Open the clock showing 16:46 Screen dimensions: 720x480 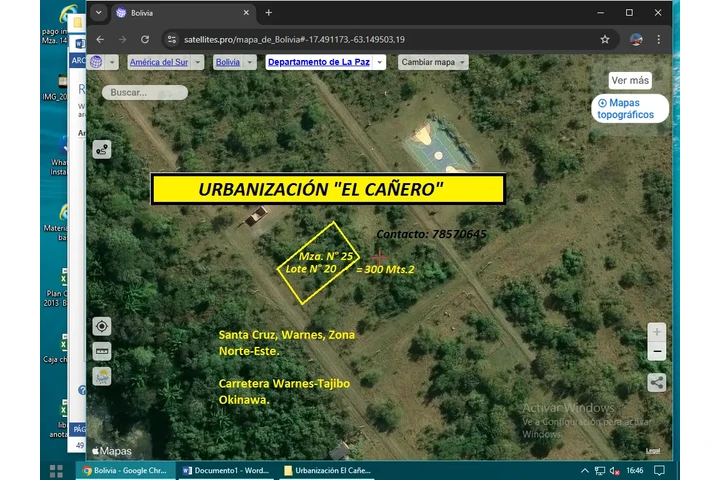[x=635, y=470]
